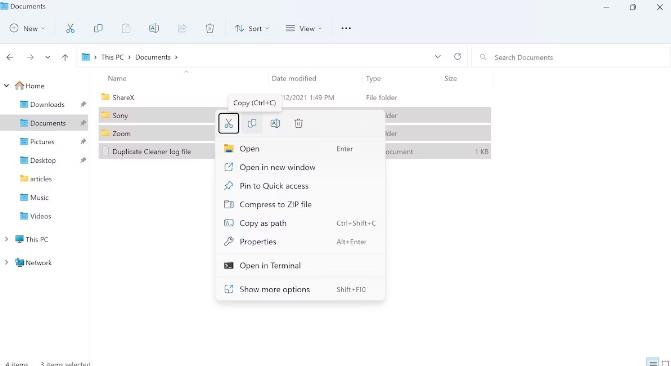This screenshot has width=671, height=366.
Task: Open Desktop in the sidebar
Action: [43, 161]
